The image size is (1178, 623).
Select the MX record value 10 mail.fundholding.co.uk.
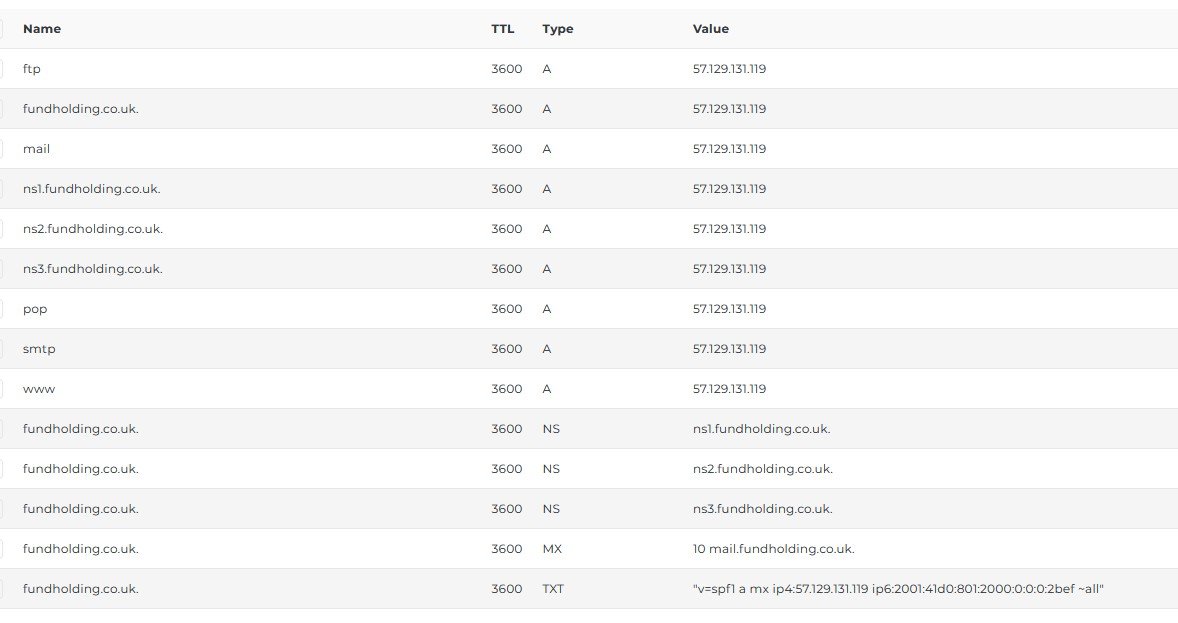(x=774, y=549)
